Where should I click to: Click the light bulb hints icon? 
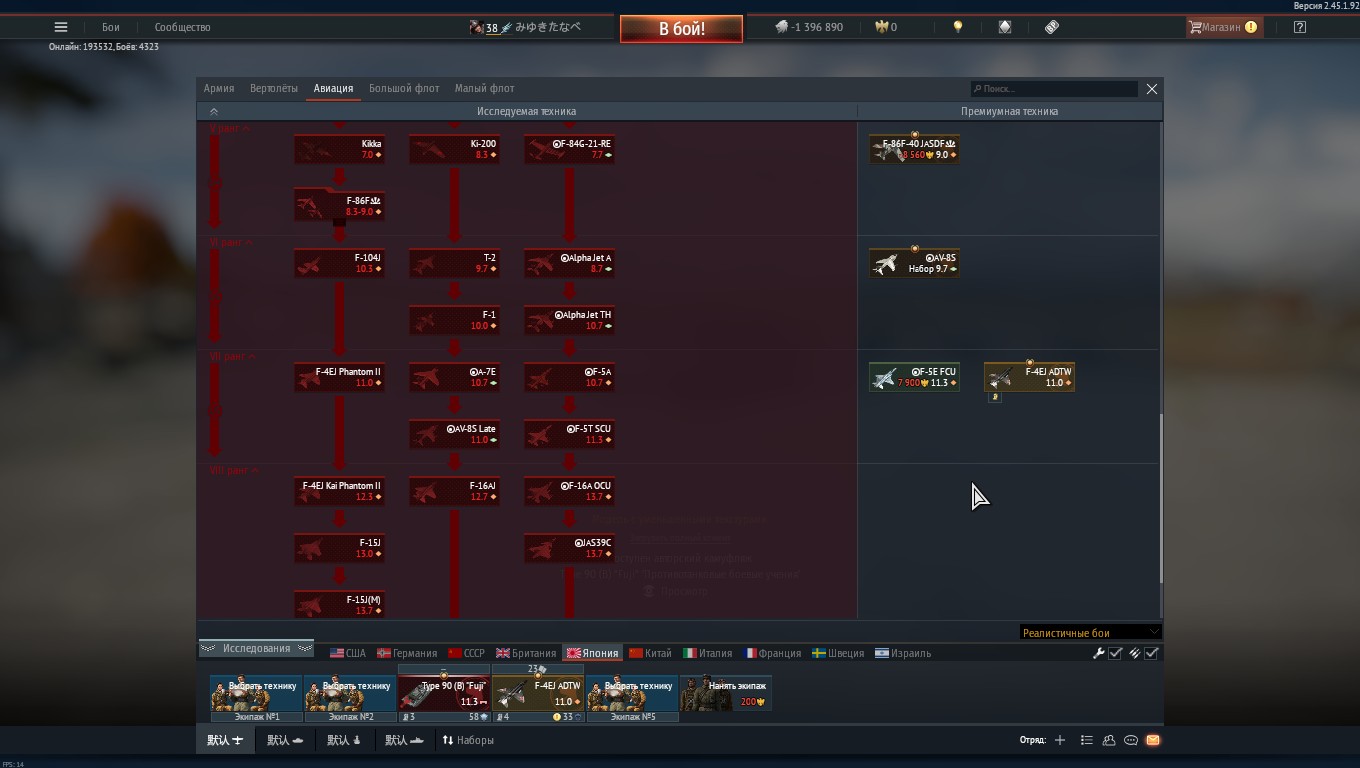[x=958, y=27]
